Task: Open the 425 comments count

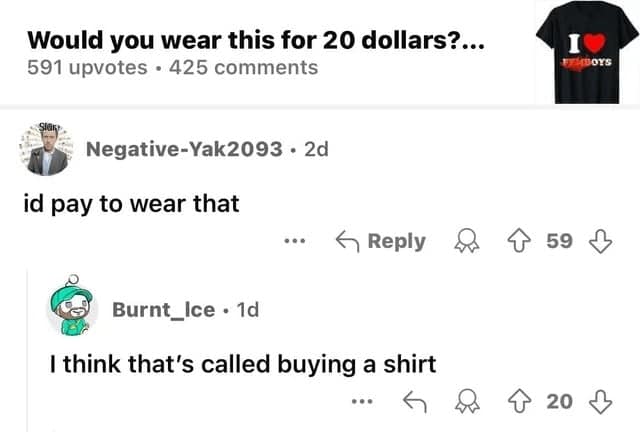Action: coord(244,67)
